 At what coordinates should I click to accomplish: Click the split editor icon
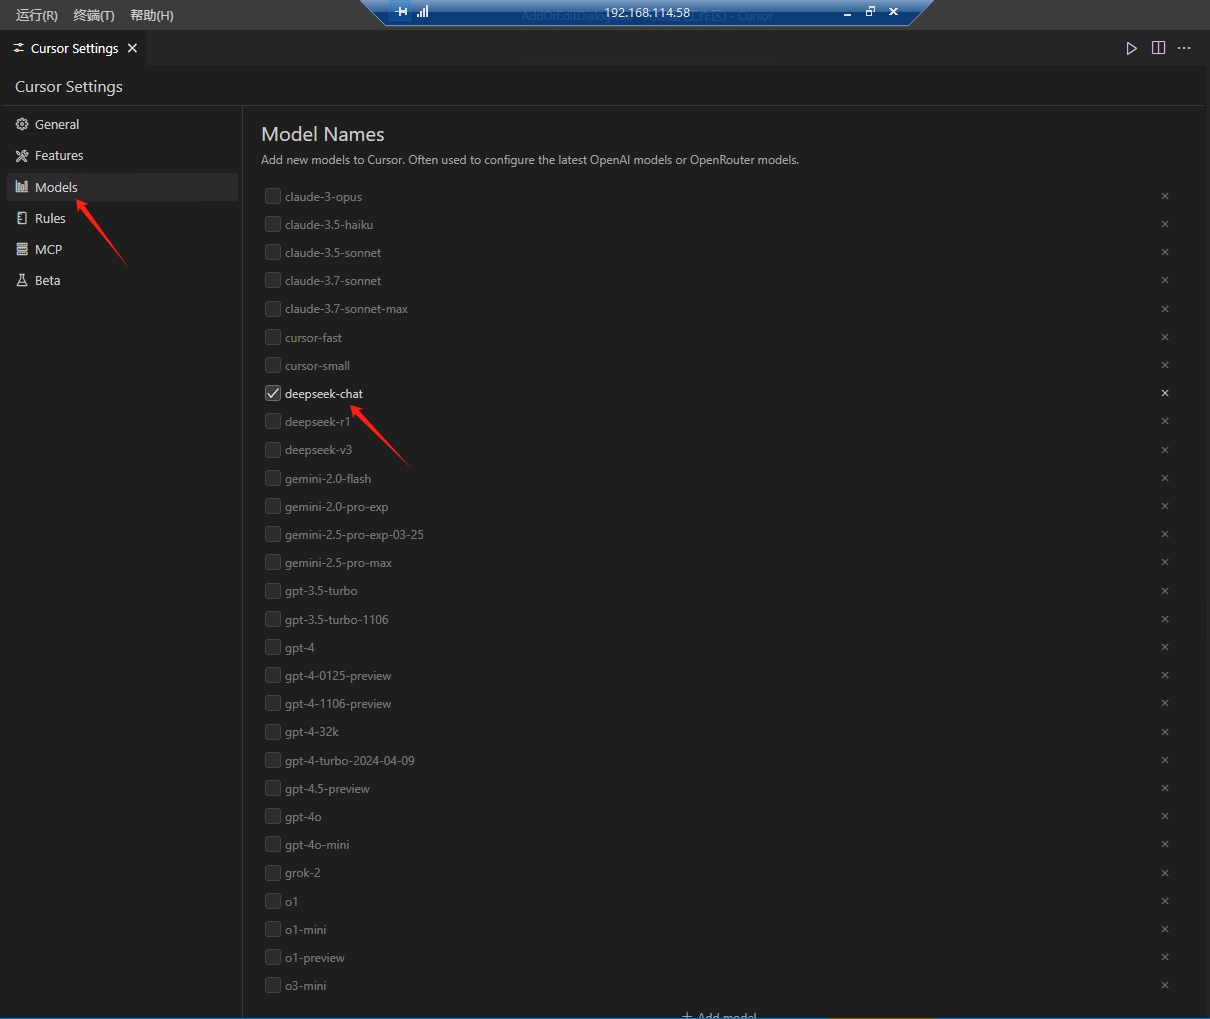(1158, 48)
